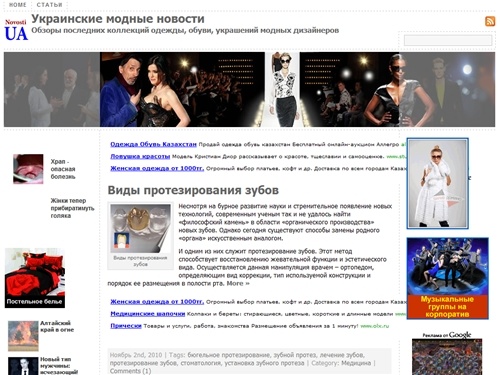Click the man in suit thumbnail
Viewport: 500px width, 375px height.
click(23, 366)
